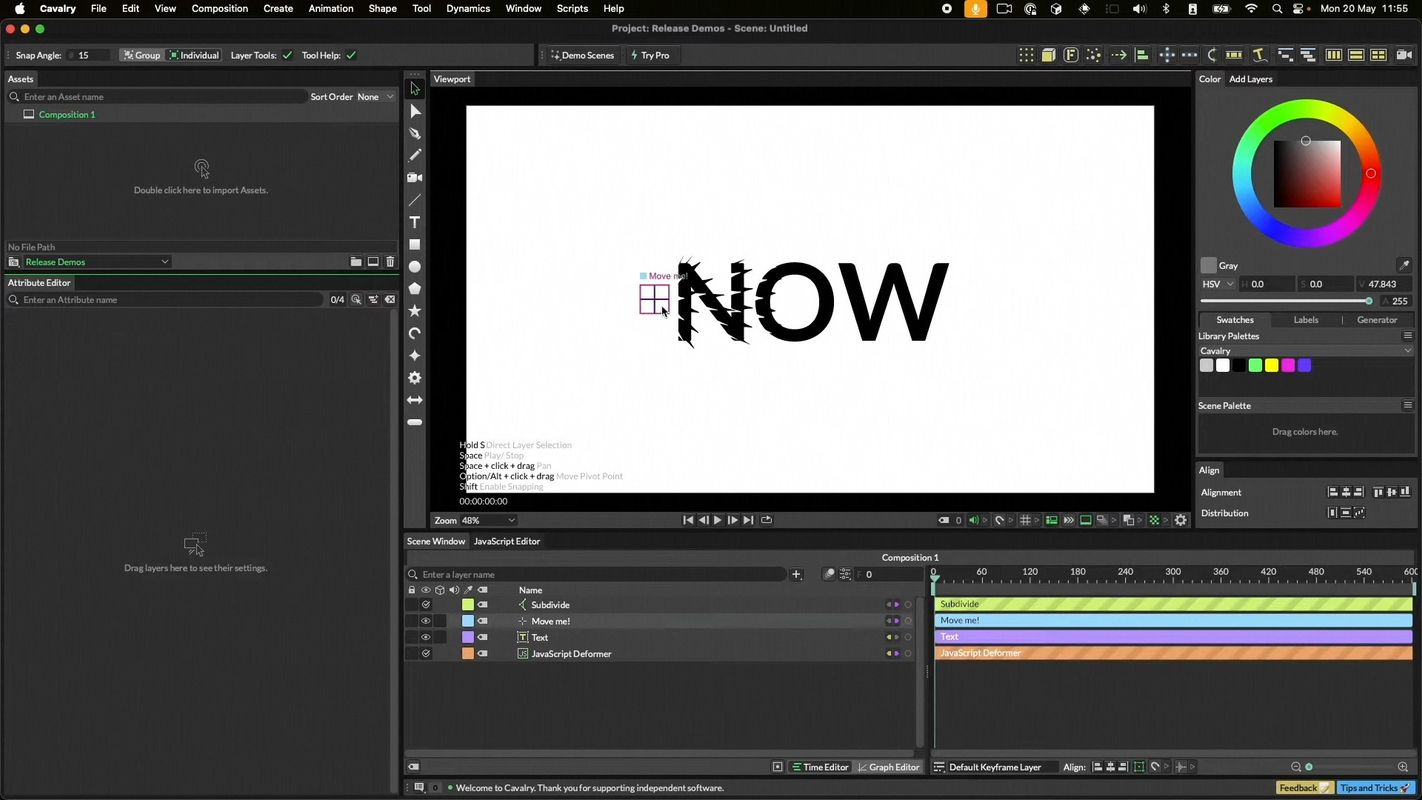
Task: Open the Animation menu
Action: tap(331, 8)
